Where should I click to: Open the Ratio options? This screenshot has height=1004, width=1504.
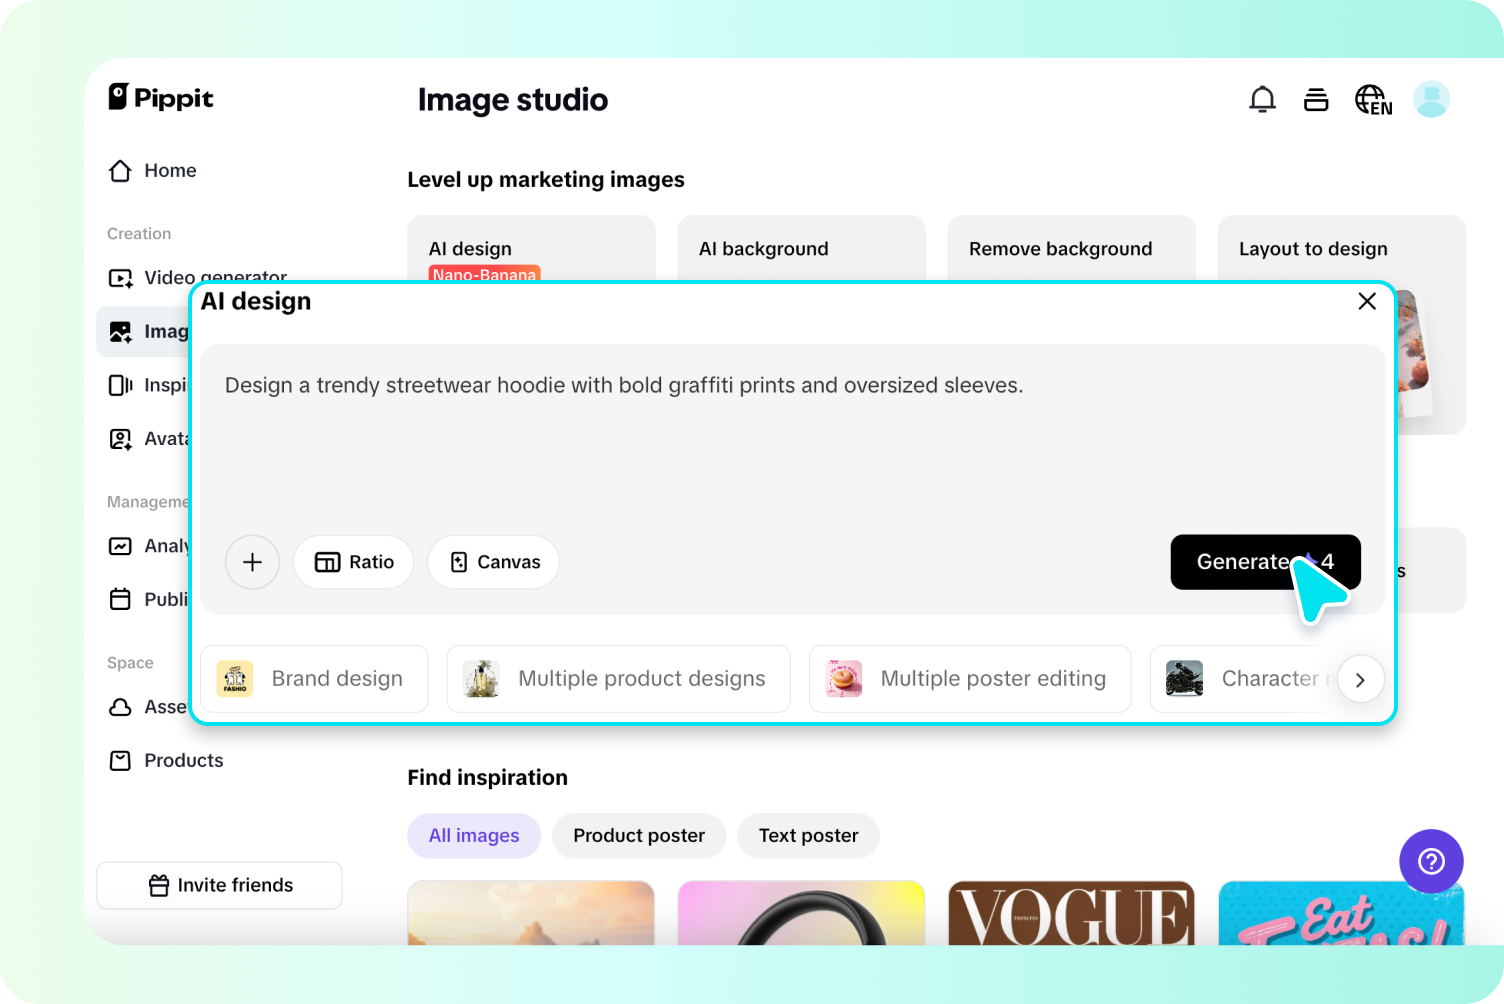pyautogui.click(x=353, y=562)
